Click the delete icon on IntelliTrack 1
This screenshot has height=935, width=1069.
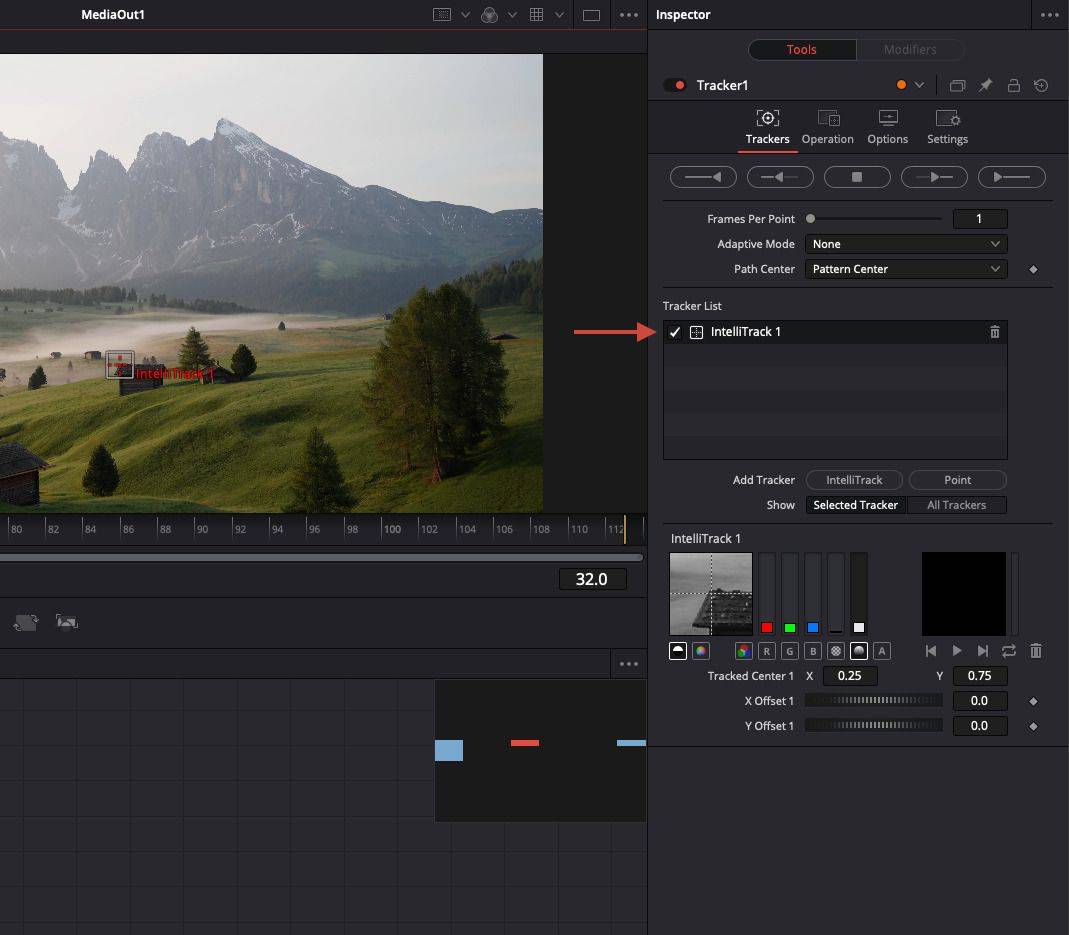pyautogui.click(x=995, y=331)
